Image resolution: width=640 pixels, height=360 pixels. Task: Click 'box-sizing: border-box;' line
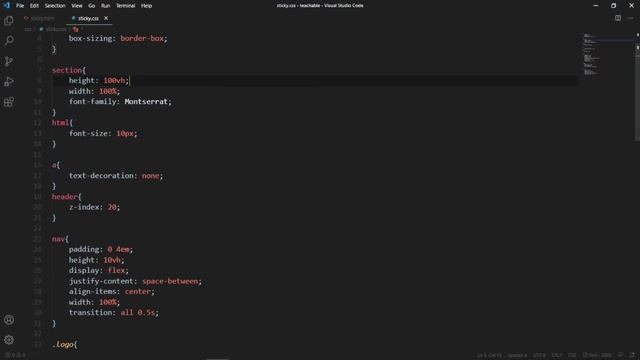[x=118, y=38]
